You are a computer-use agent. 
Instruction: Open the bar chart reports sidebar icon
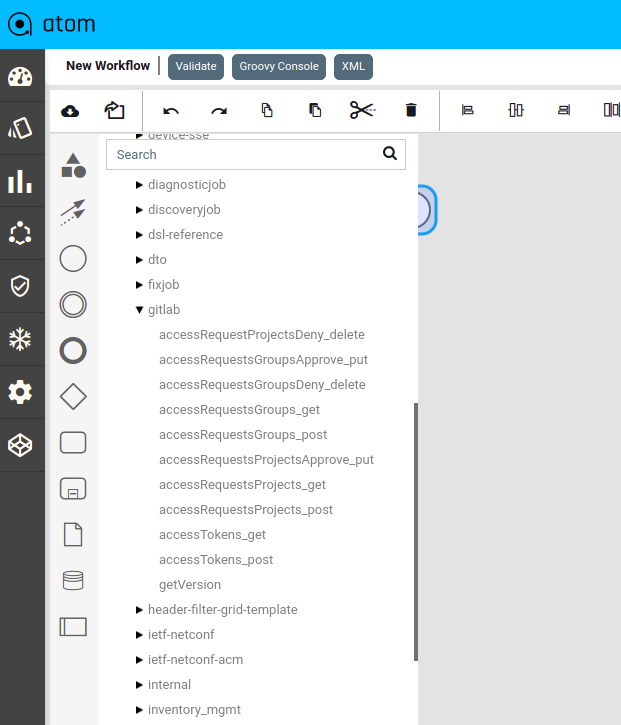tap(20, 181)
